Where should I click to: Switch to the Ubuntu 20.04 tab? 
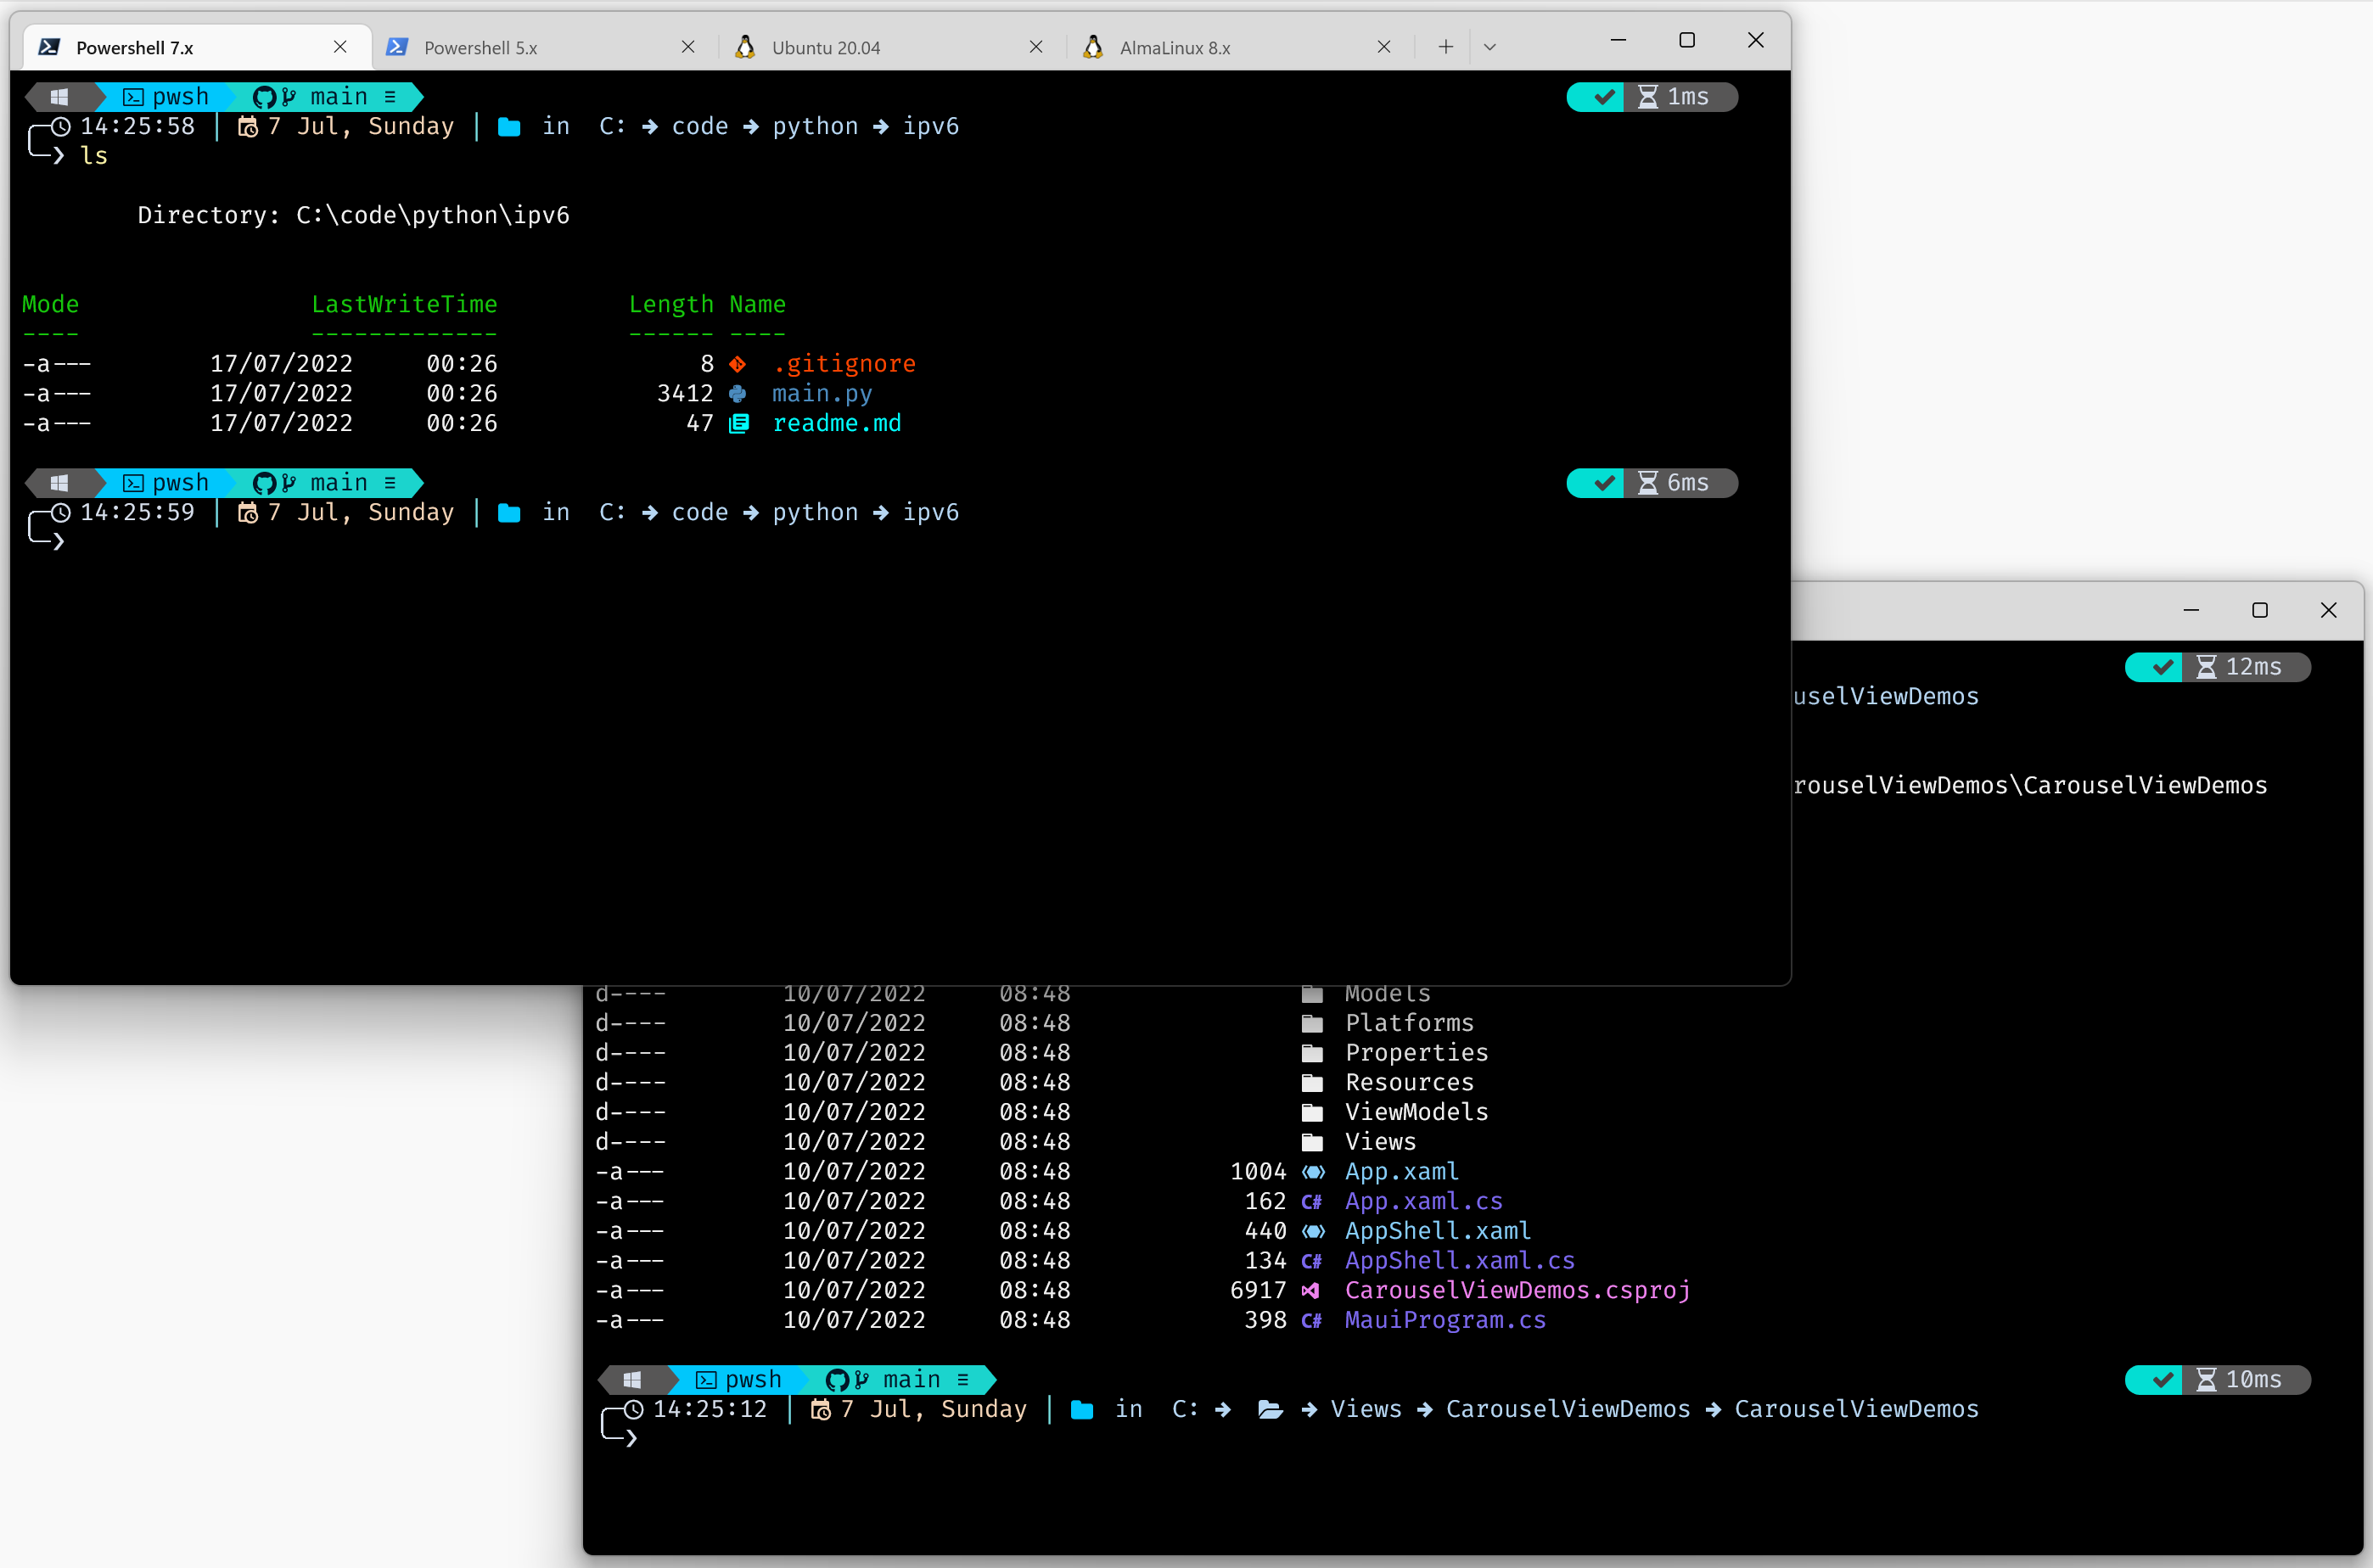click(x=825, y=47)
